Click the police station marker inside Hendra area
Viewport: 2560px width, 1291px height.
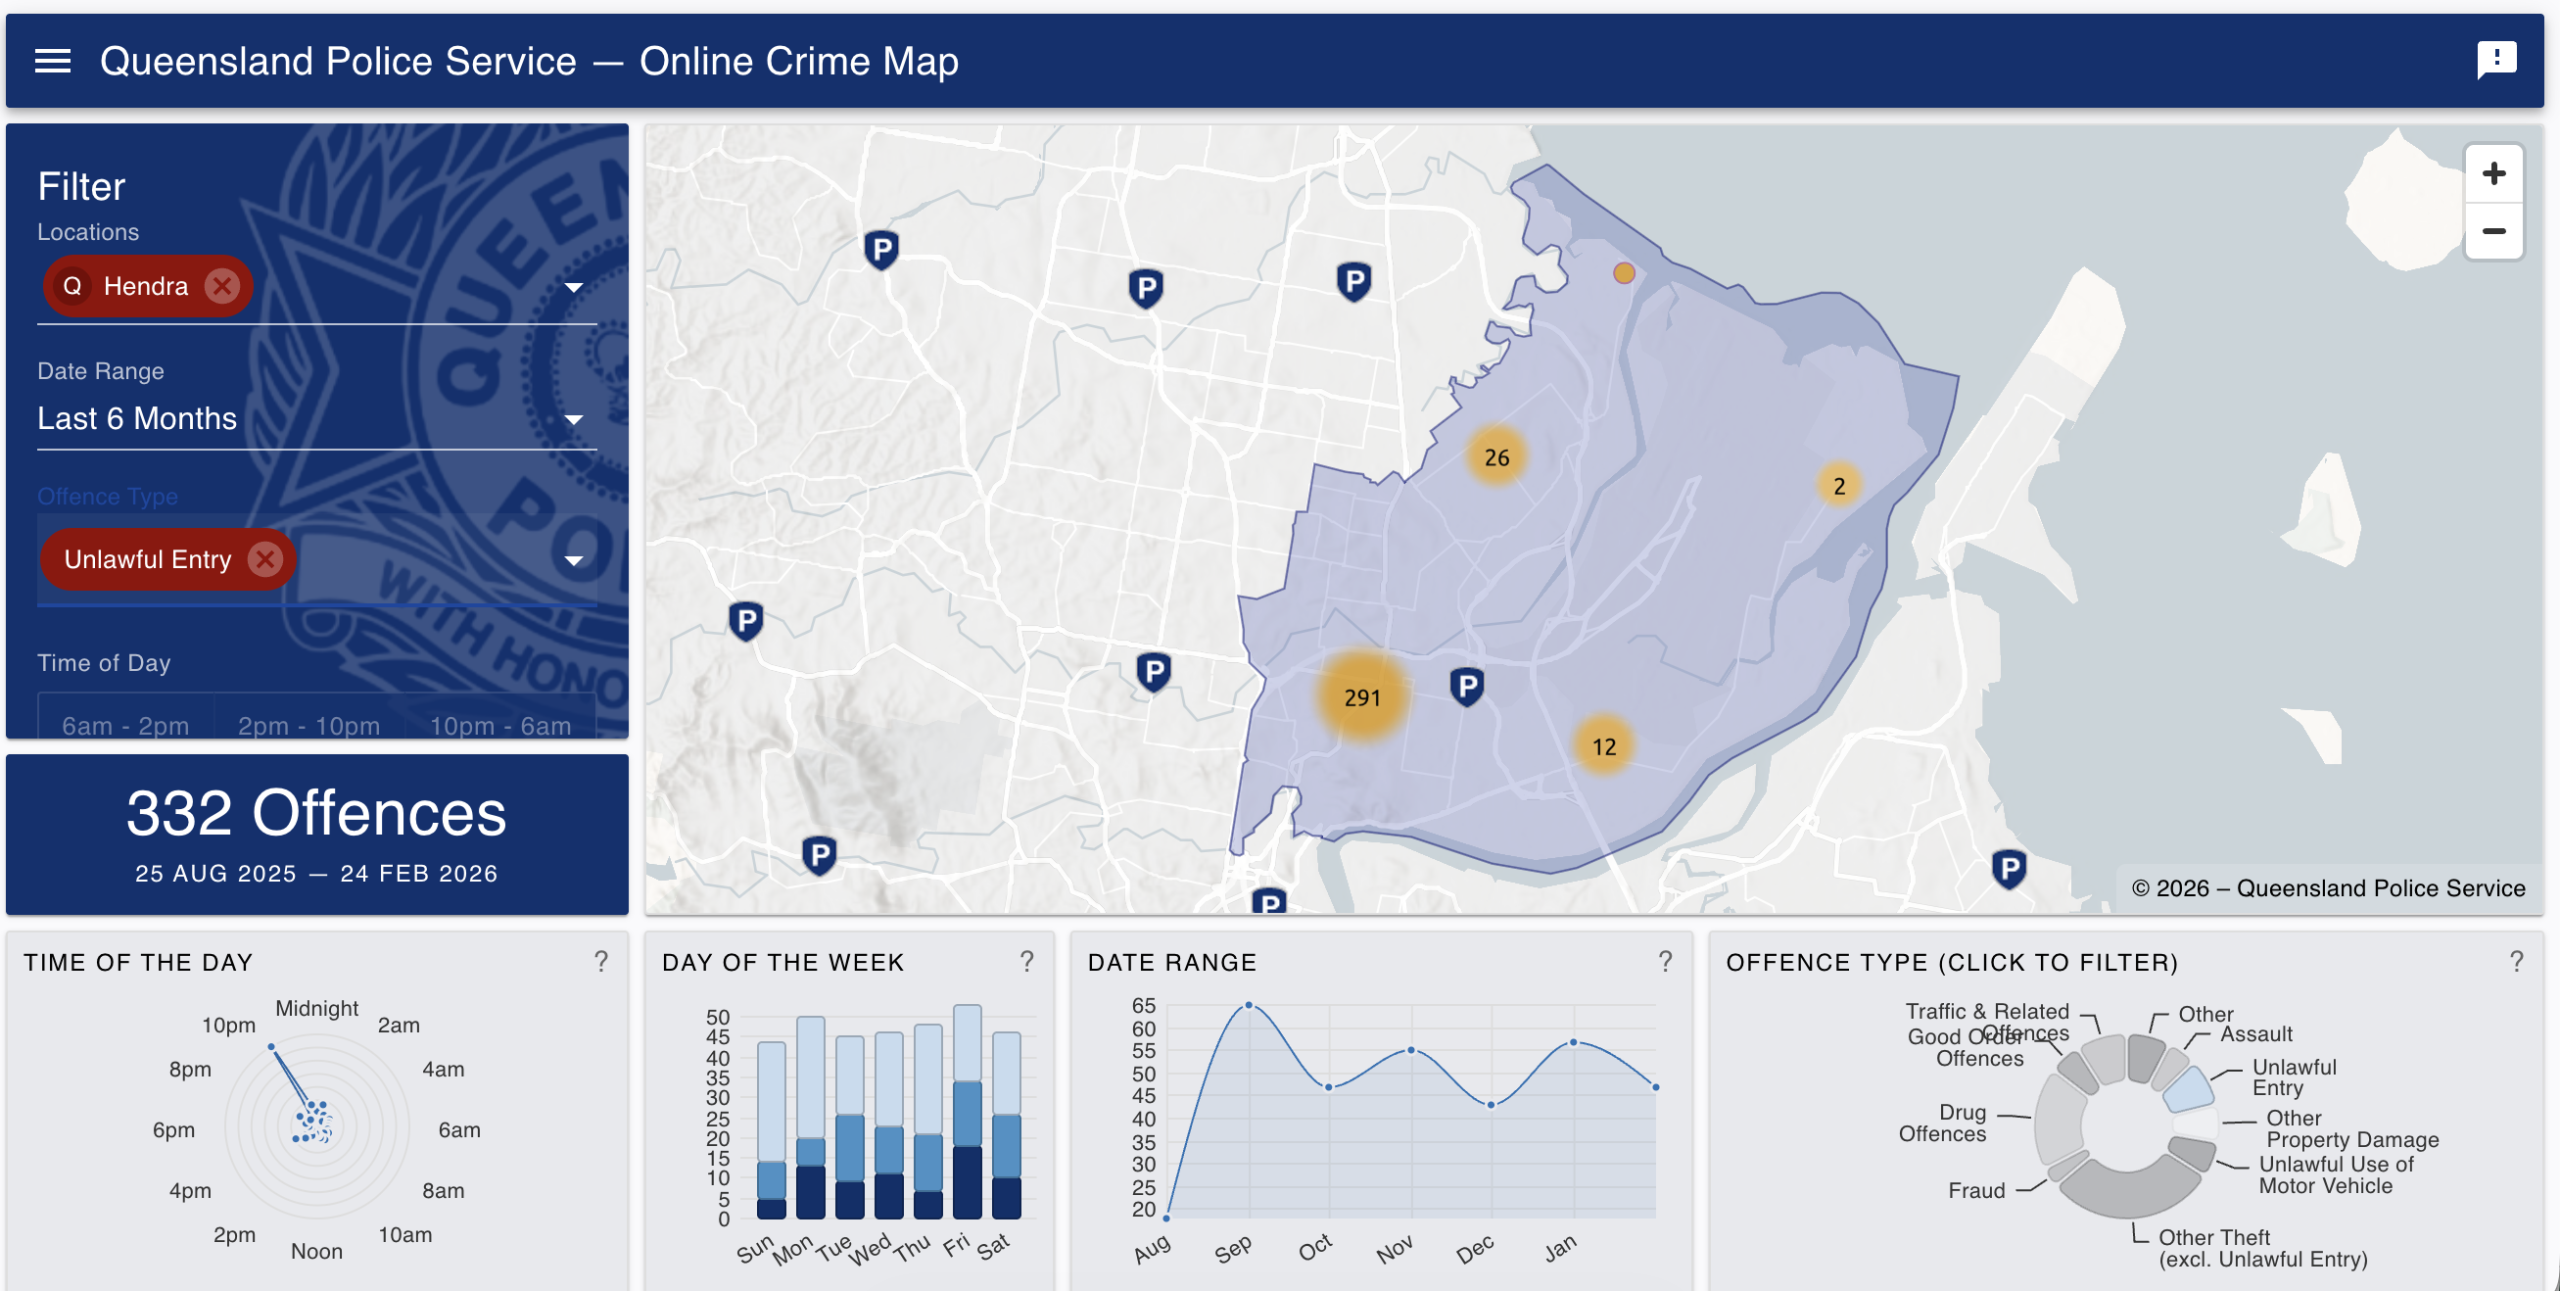(1467, 686)
